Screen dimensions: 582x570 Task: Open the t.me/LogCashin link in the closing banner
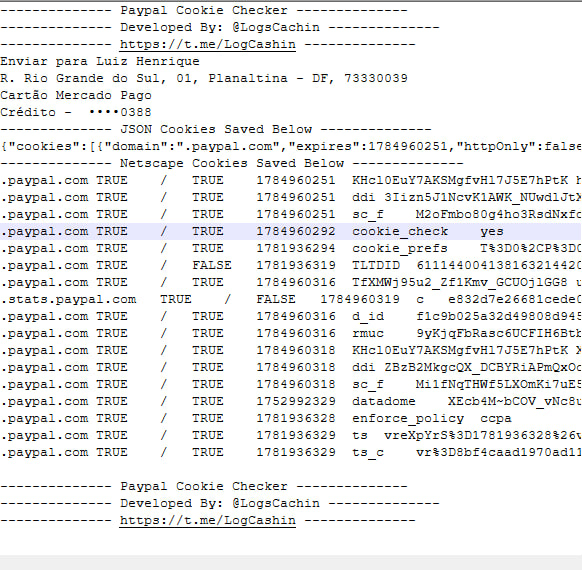[x=207, y=521]
